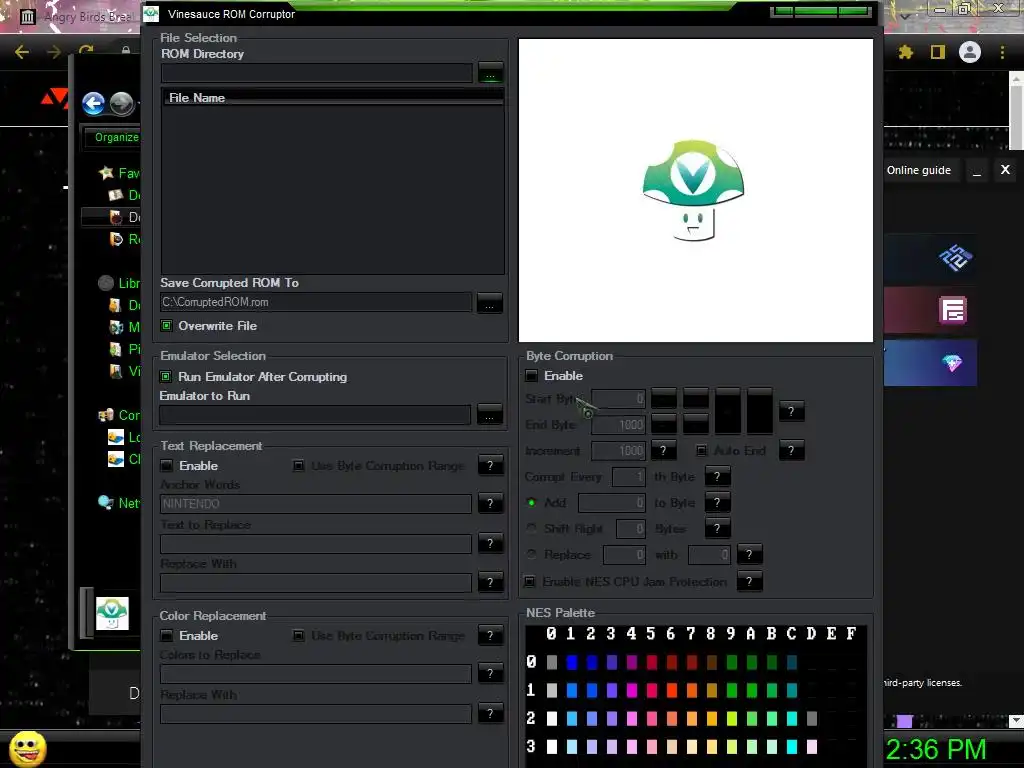Image resolution: width=1024 pixels, height=768 pixels.
Task: Select the Shift Right radio option
Action: (531, 528)
